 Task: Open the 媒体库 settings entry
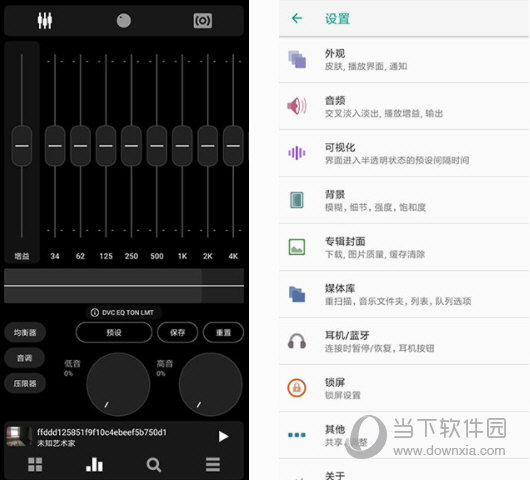coord(404,294)
